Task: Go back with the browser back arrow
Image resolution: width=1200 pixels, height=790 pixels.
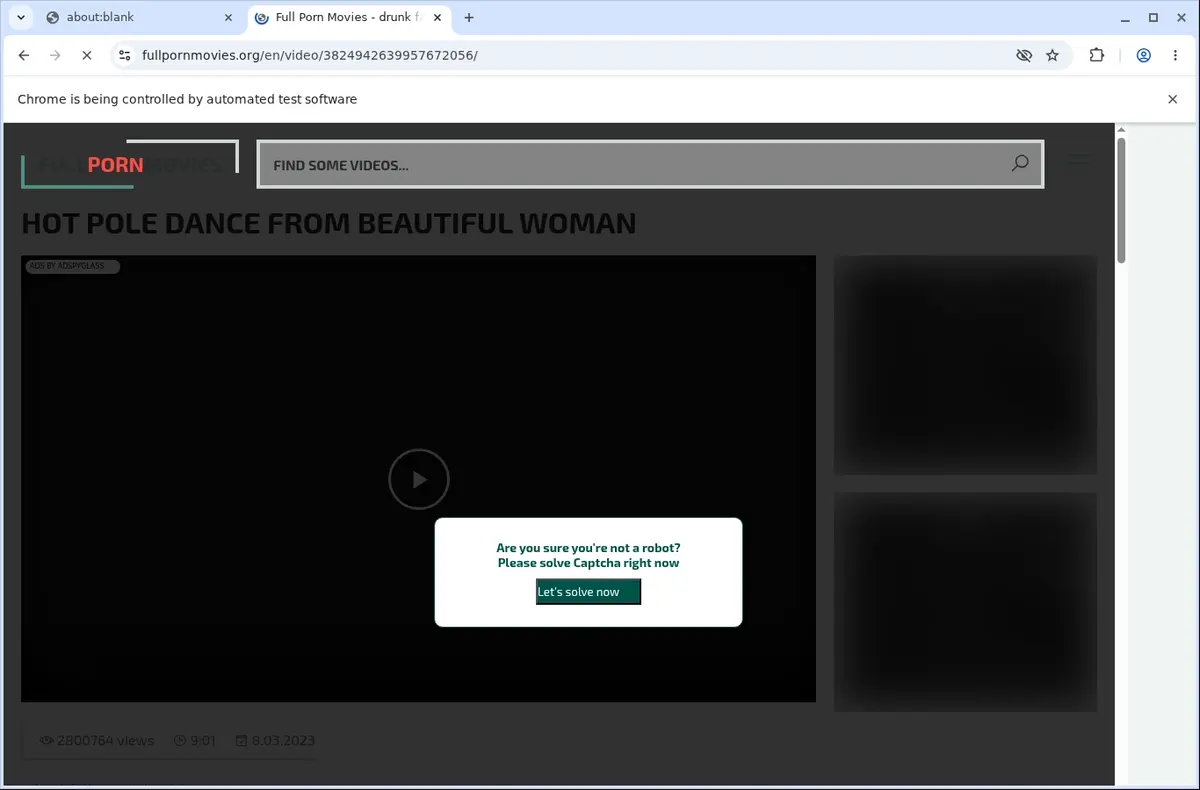Action: tap(24, 56)
